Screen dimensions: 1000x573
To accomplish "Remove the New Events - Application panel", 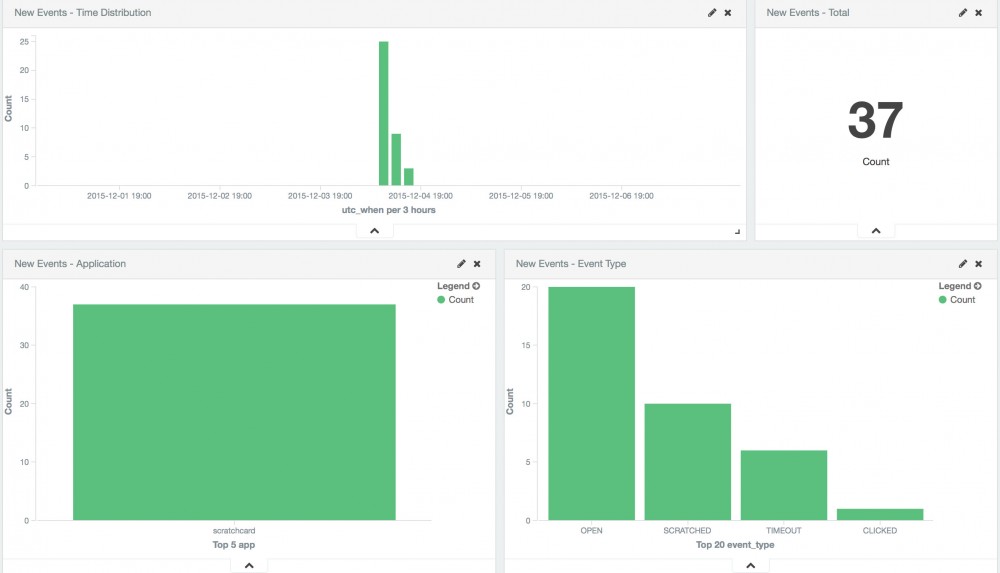I will 477,264.
